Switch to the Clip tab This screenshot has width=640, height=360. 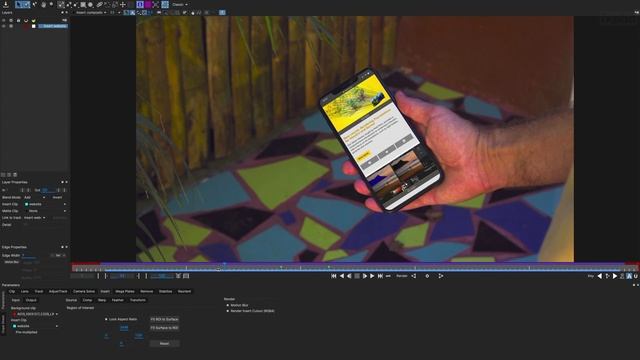point(12,291)
